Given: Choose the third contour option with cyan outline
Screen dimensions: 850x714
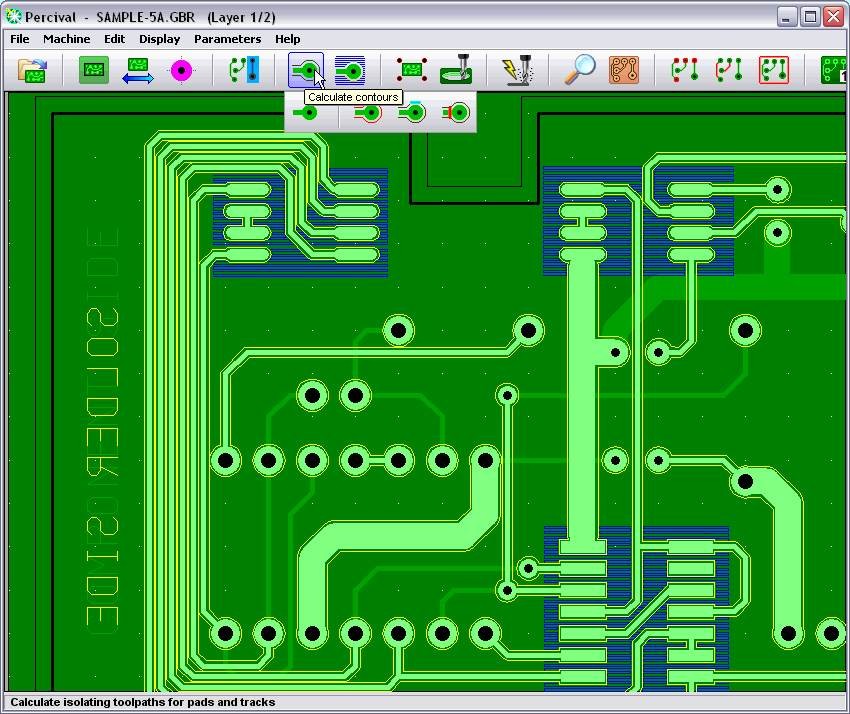Looking at the screenshot, I should point(411,113).
